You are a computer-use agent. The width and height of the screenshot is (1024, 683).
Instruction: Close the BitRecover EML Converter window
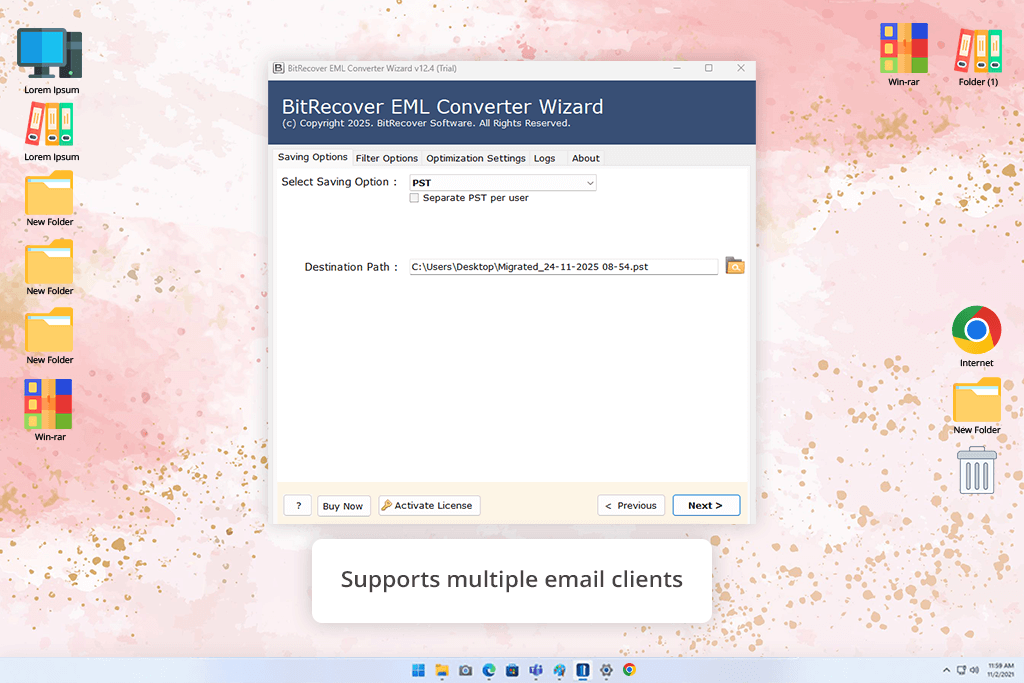[741, 68]
